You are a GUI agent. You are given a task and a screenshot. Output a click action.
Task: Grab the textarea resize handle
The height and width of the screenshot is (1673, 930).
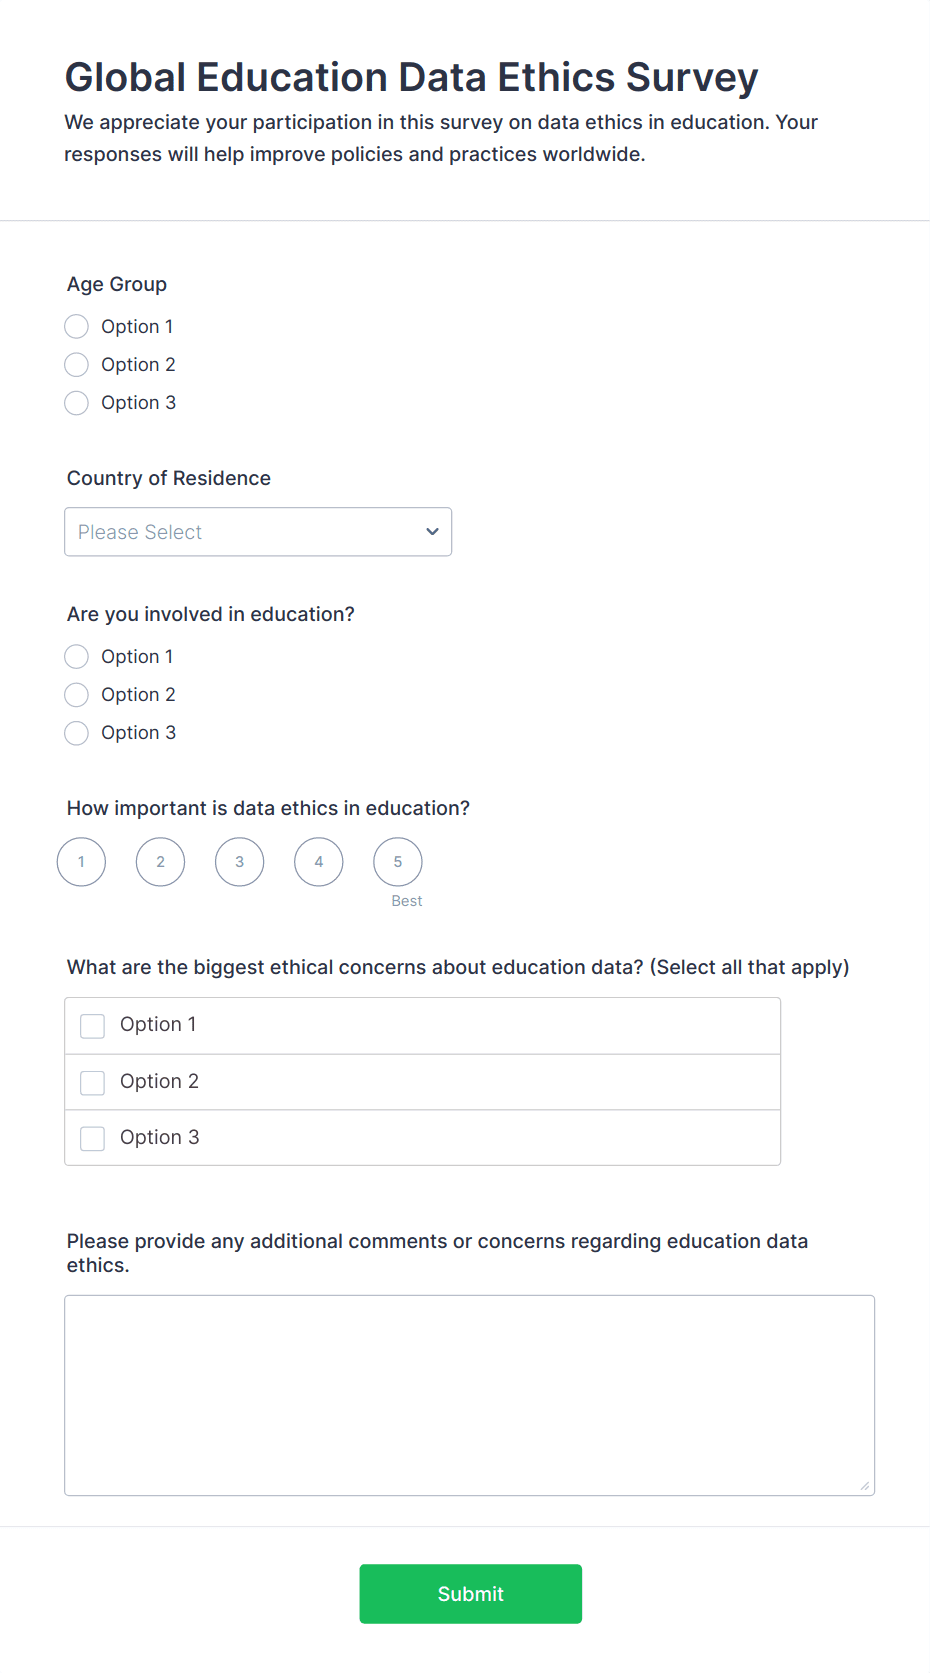tap(865, 1486)
